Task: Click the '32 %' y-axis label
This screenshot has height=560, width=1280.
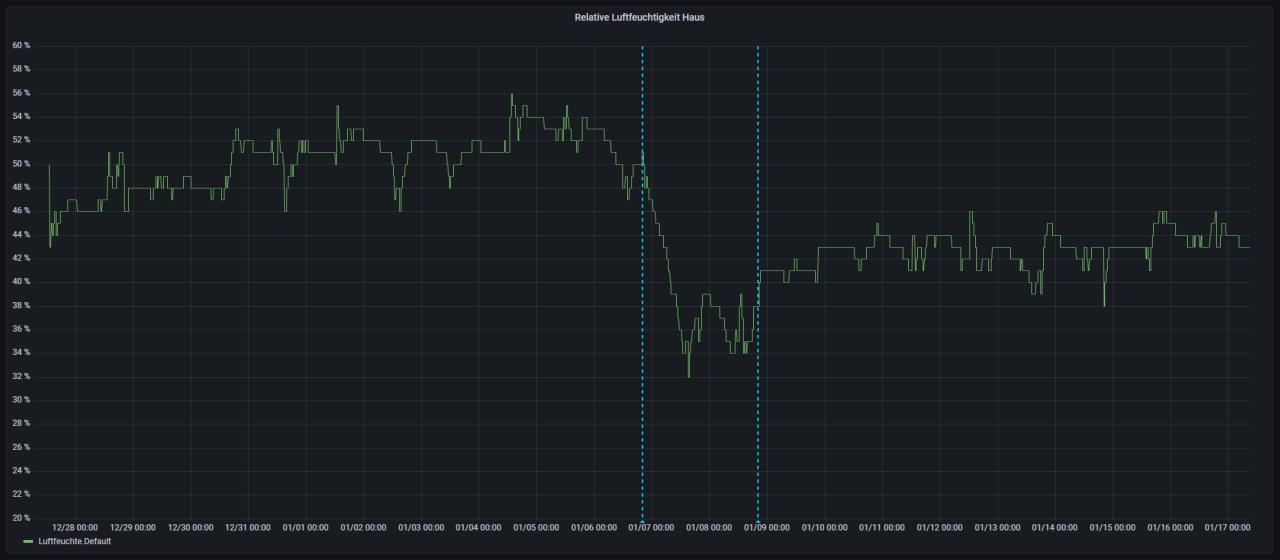Action: (21, 376)
